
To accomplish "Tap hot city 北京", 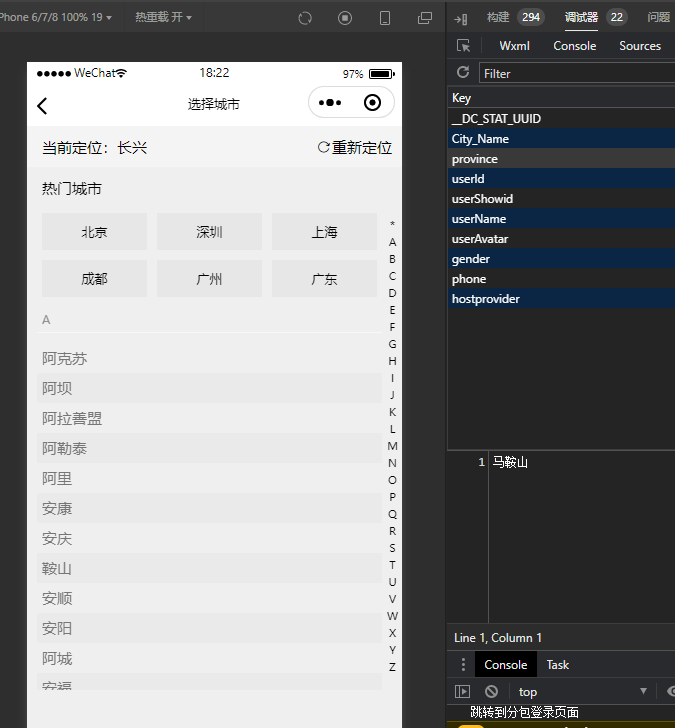I will [94, 232].
